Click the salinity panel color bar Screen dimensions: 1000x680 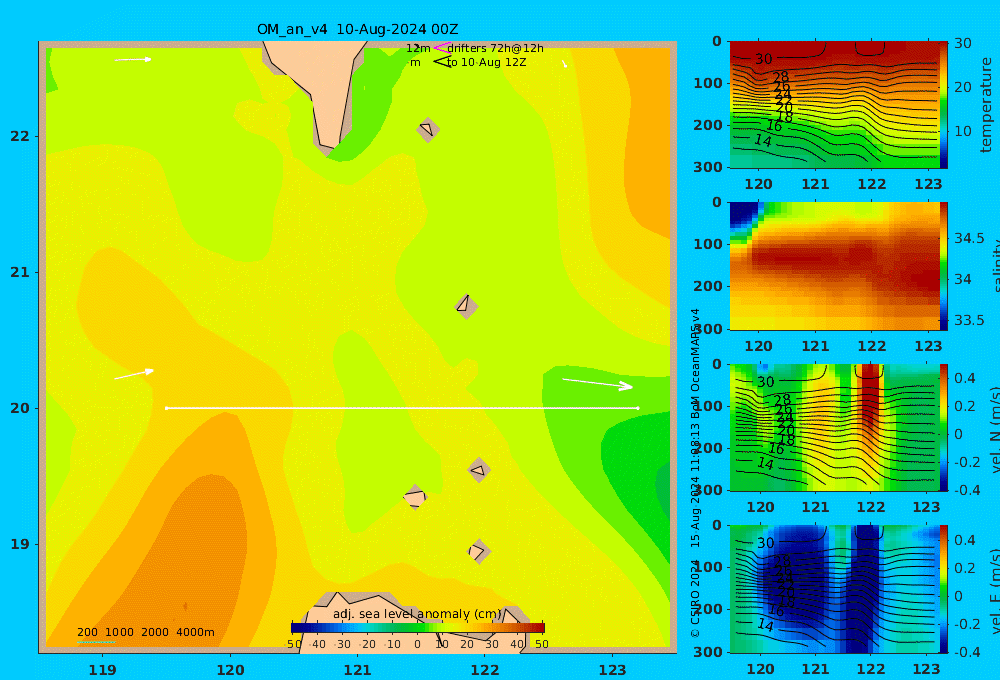coord(944,266)
